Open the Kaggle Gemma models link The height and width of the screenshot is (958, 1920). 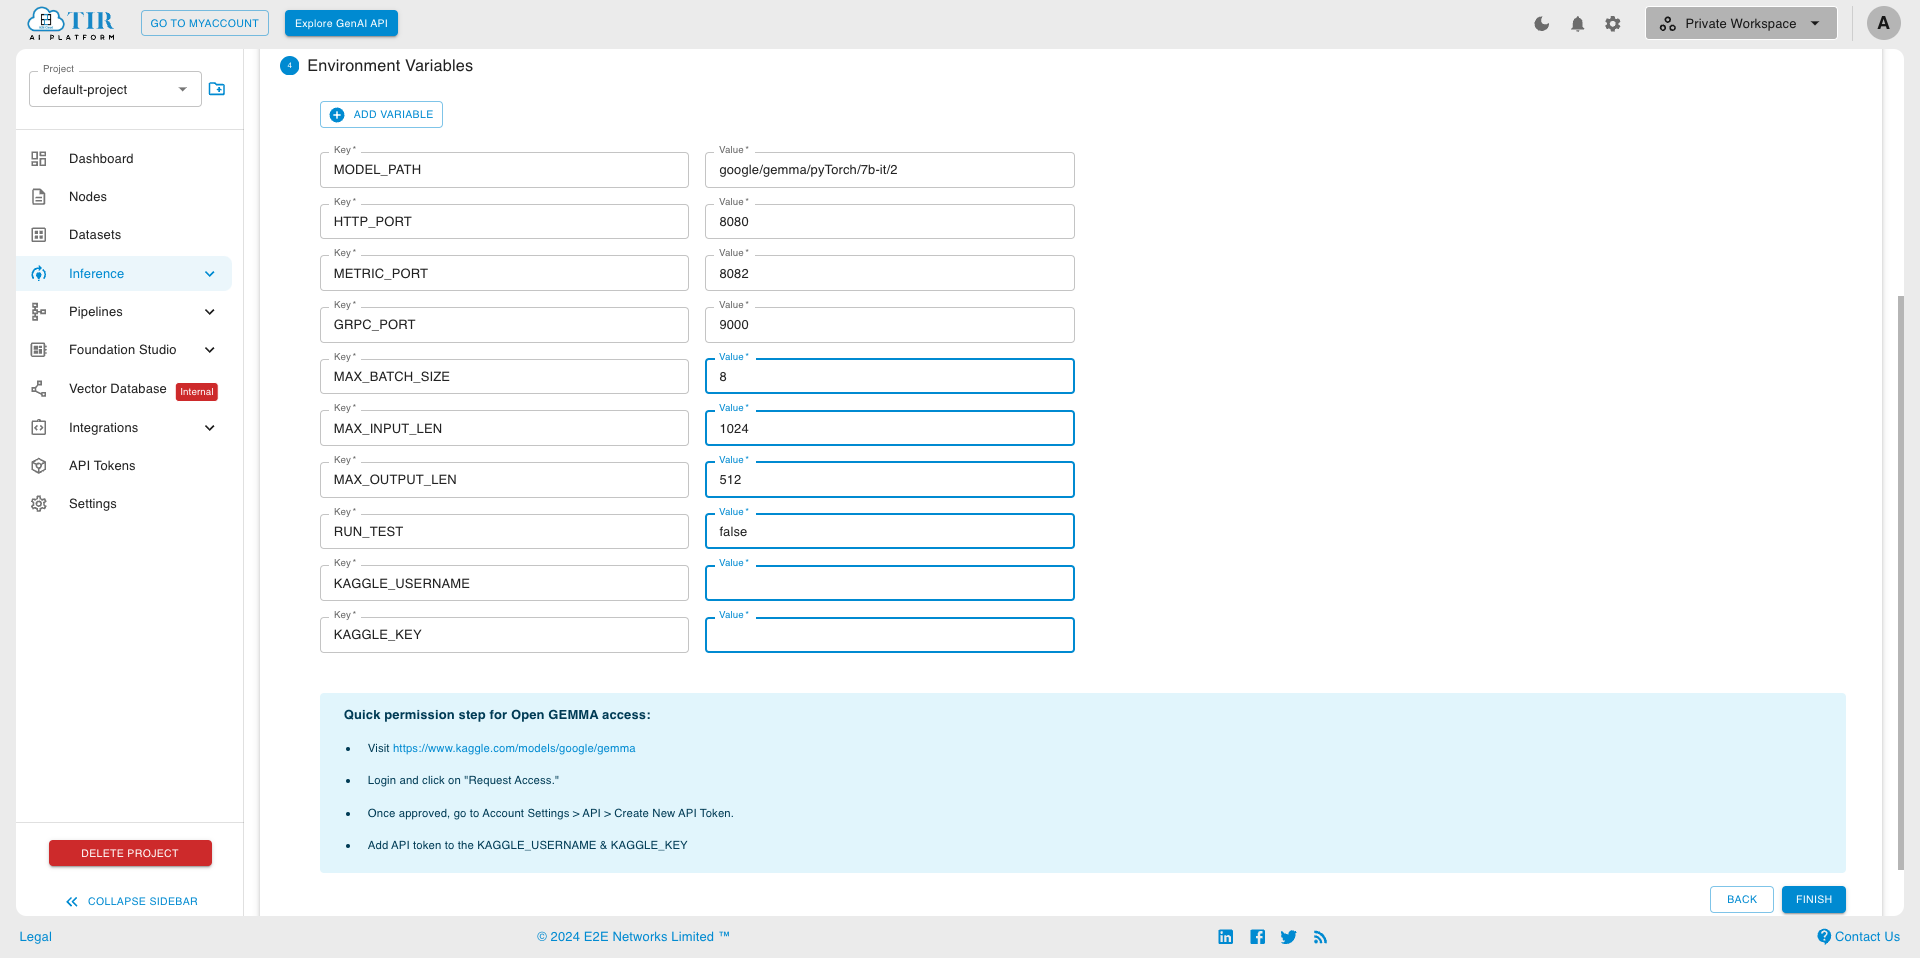pyautogui.click(x=514, y=748)
